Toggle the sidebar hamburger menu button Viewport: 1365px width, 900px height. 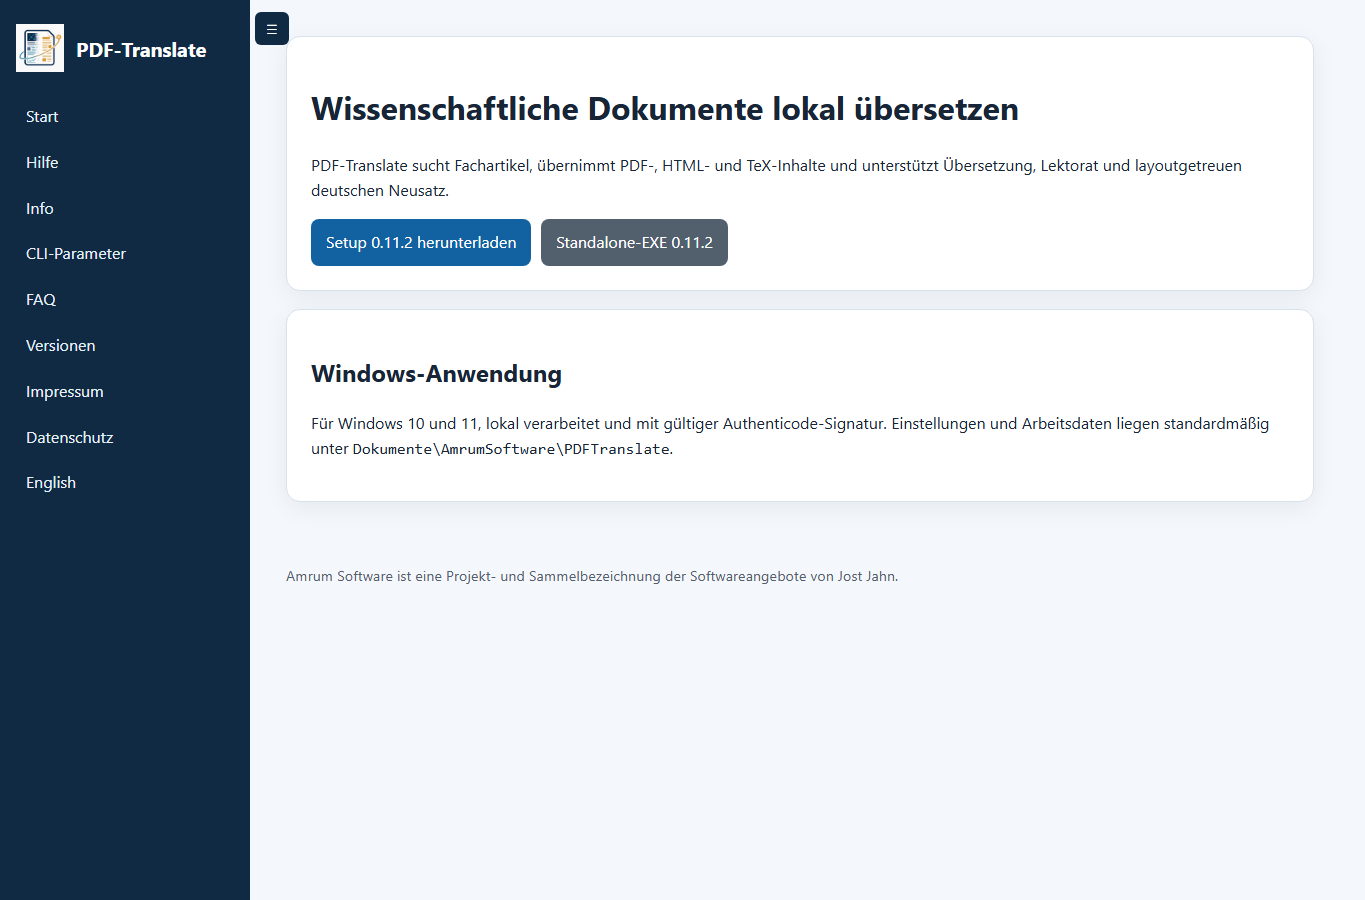click(272, 29)
